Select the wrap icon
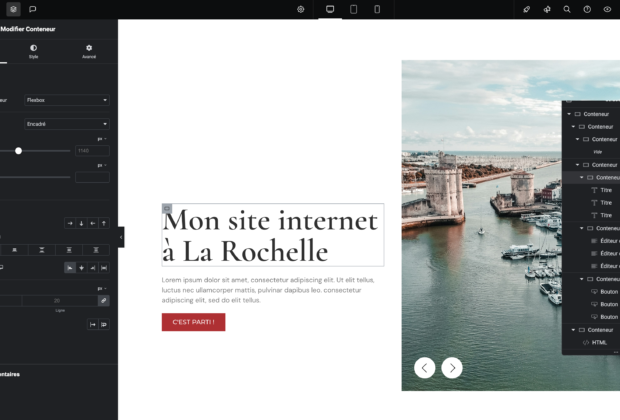 pyautogui.click(x=104, y=324)
